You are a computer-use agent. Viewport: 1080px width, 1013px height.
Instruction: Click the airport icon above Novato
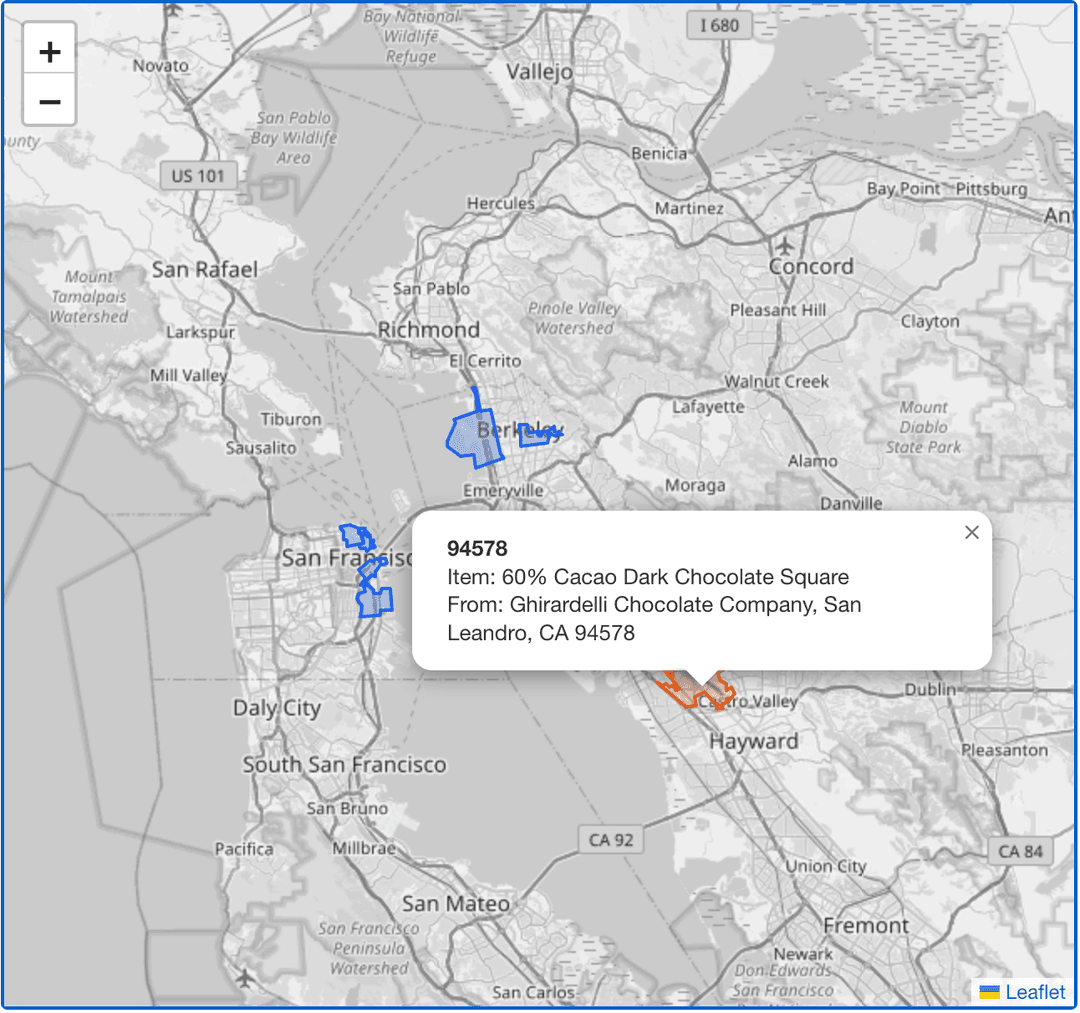coord(176,9)
